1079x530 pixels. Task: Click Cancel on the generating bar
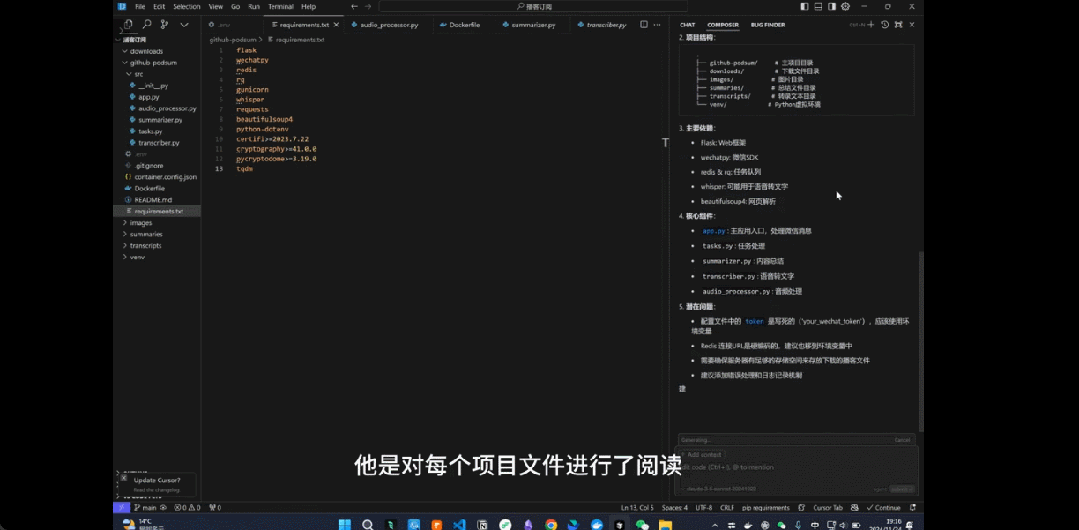(x=902, y=440)
